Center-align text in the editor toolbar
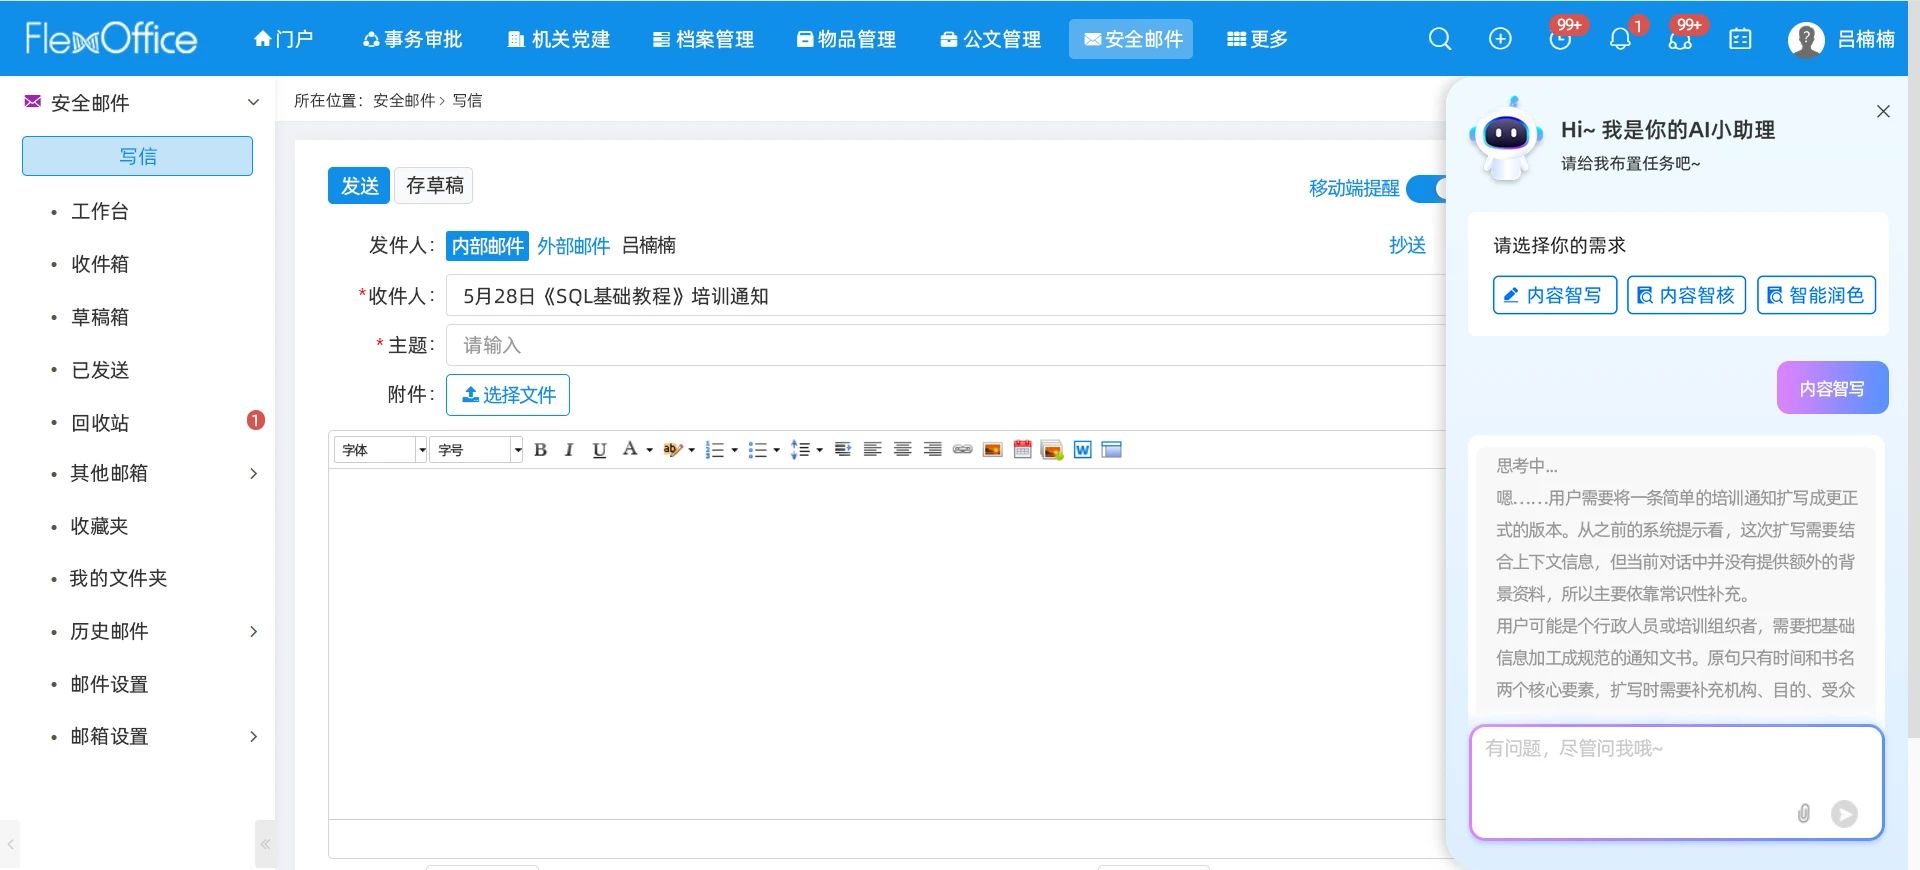 pos(902,450)
